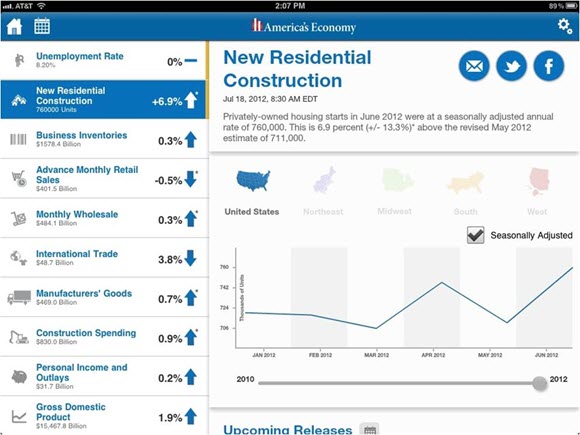
Task: Open the International Trade indicator
Action: pyautogui.click(x=104, y=258)
